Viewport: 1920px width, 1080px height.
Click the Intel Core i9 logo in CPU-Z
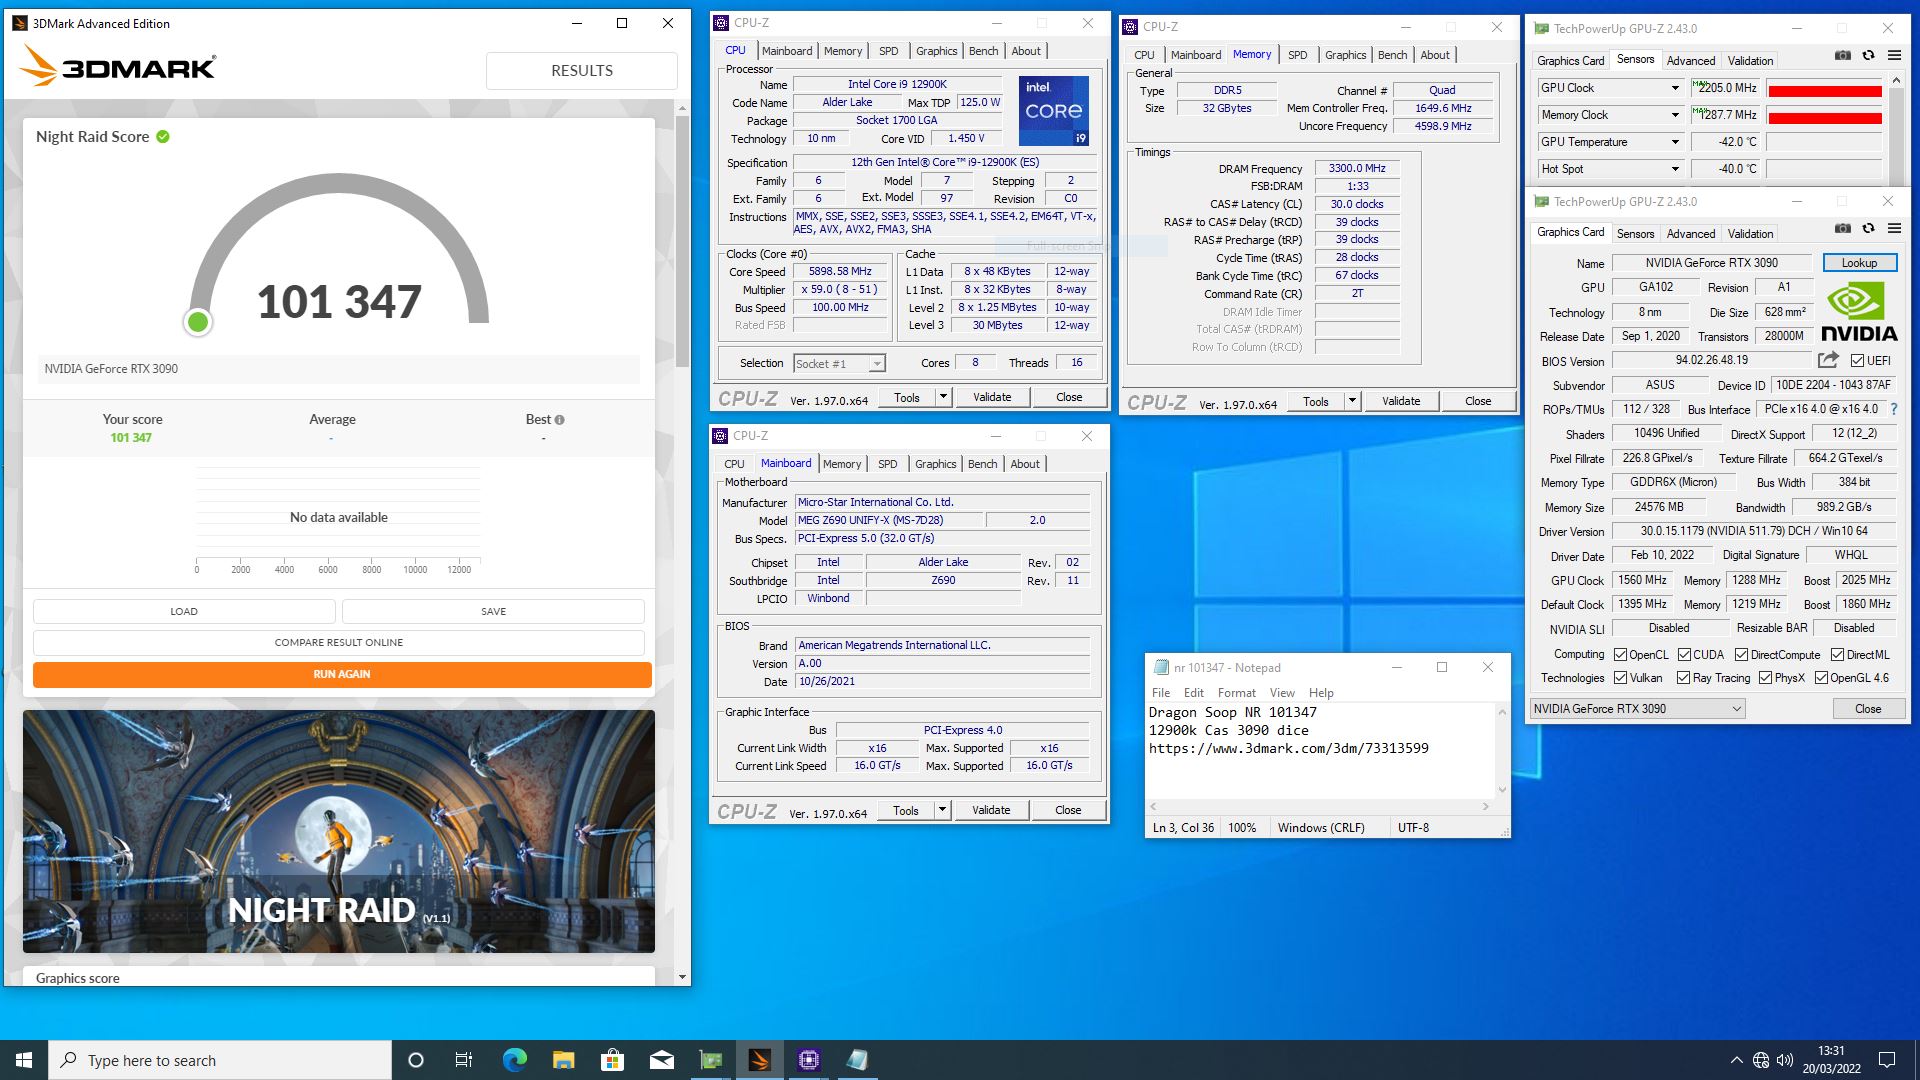tap(1053, 110)
